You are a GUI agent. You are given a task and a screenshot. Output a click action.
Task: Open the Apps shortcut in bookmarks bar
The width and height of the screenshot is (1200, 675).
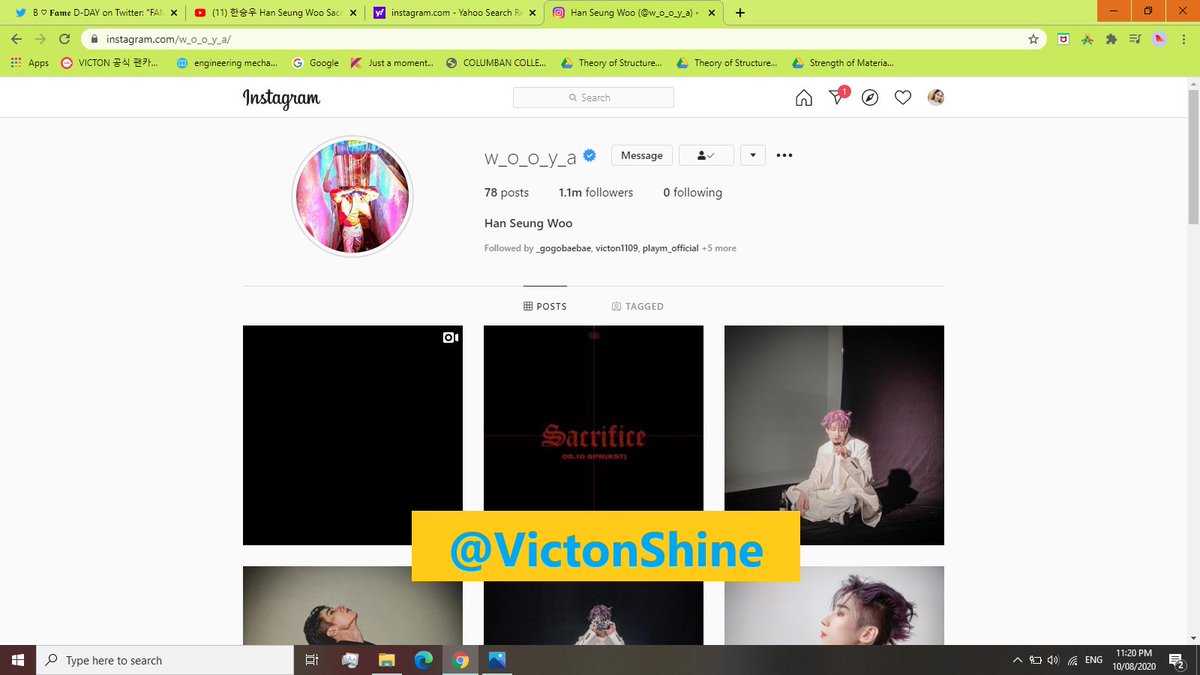pos(29,62)
